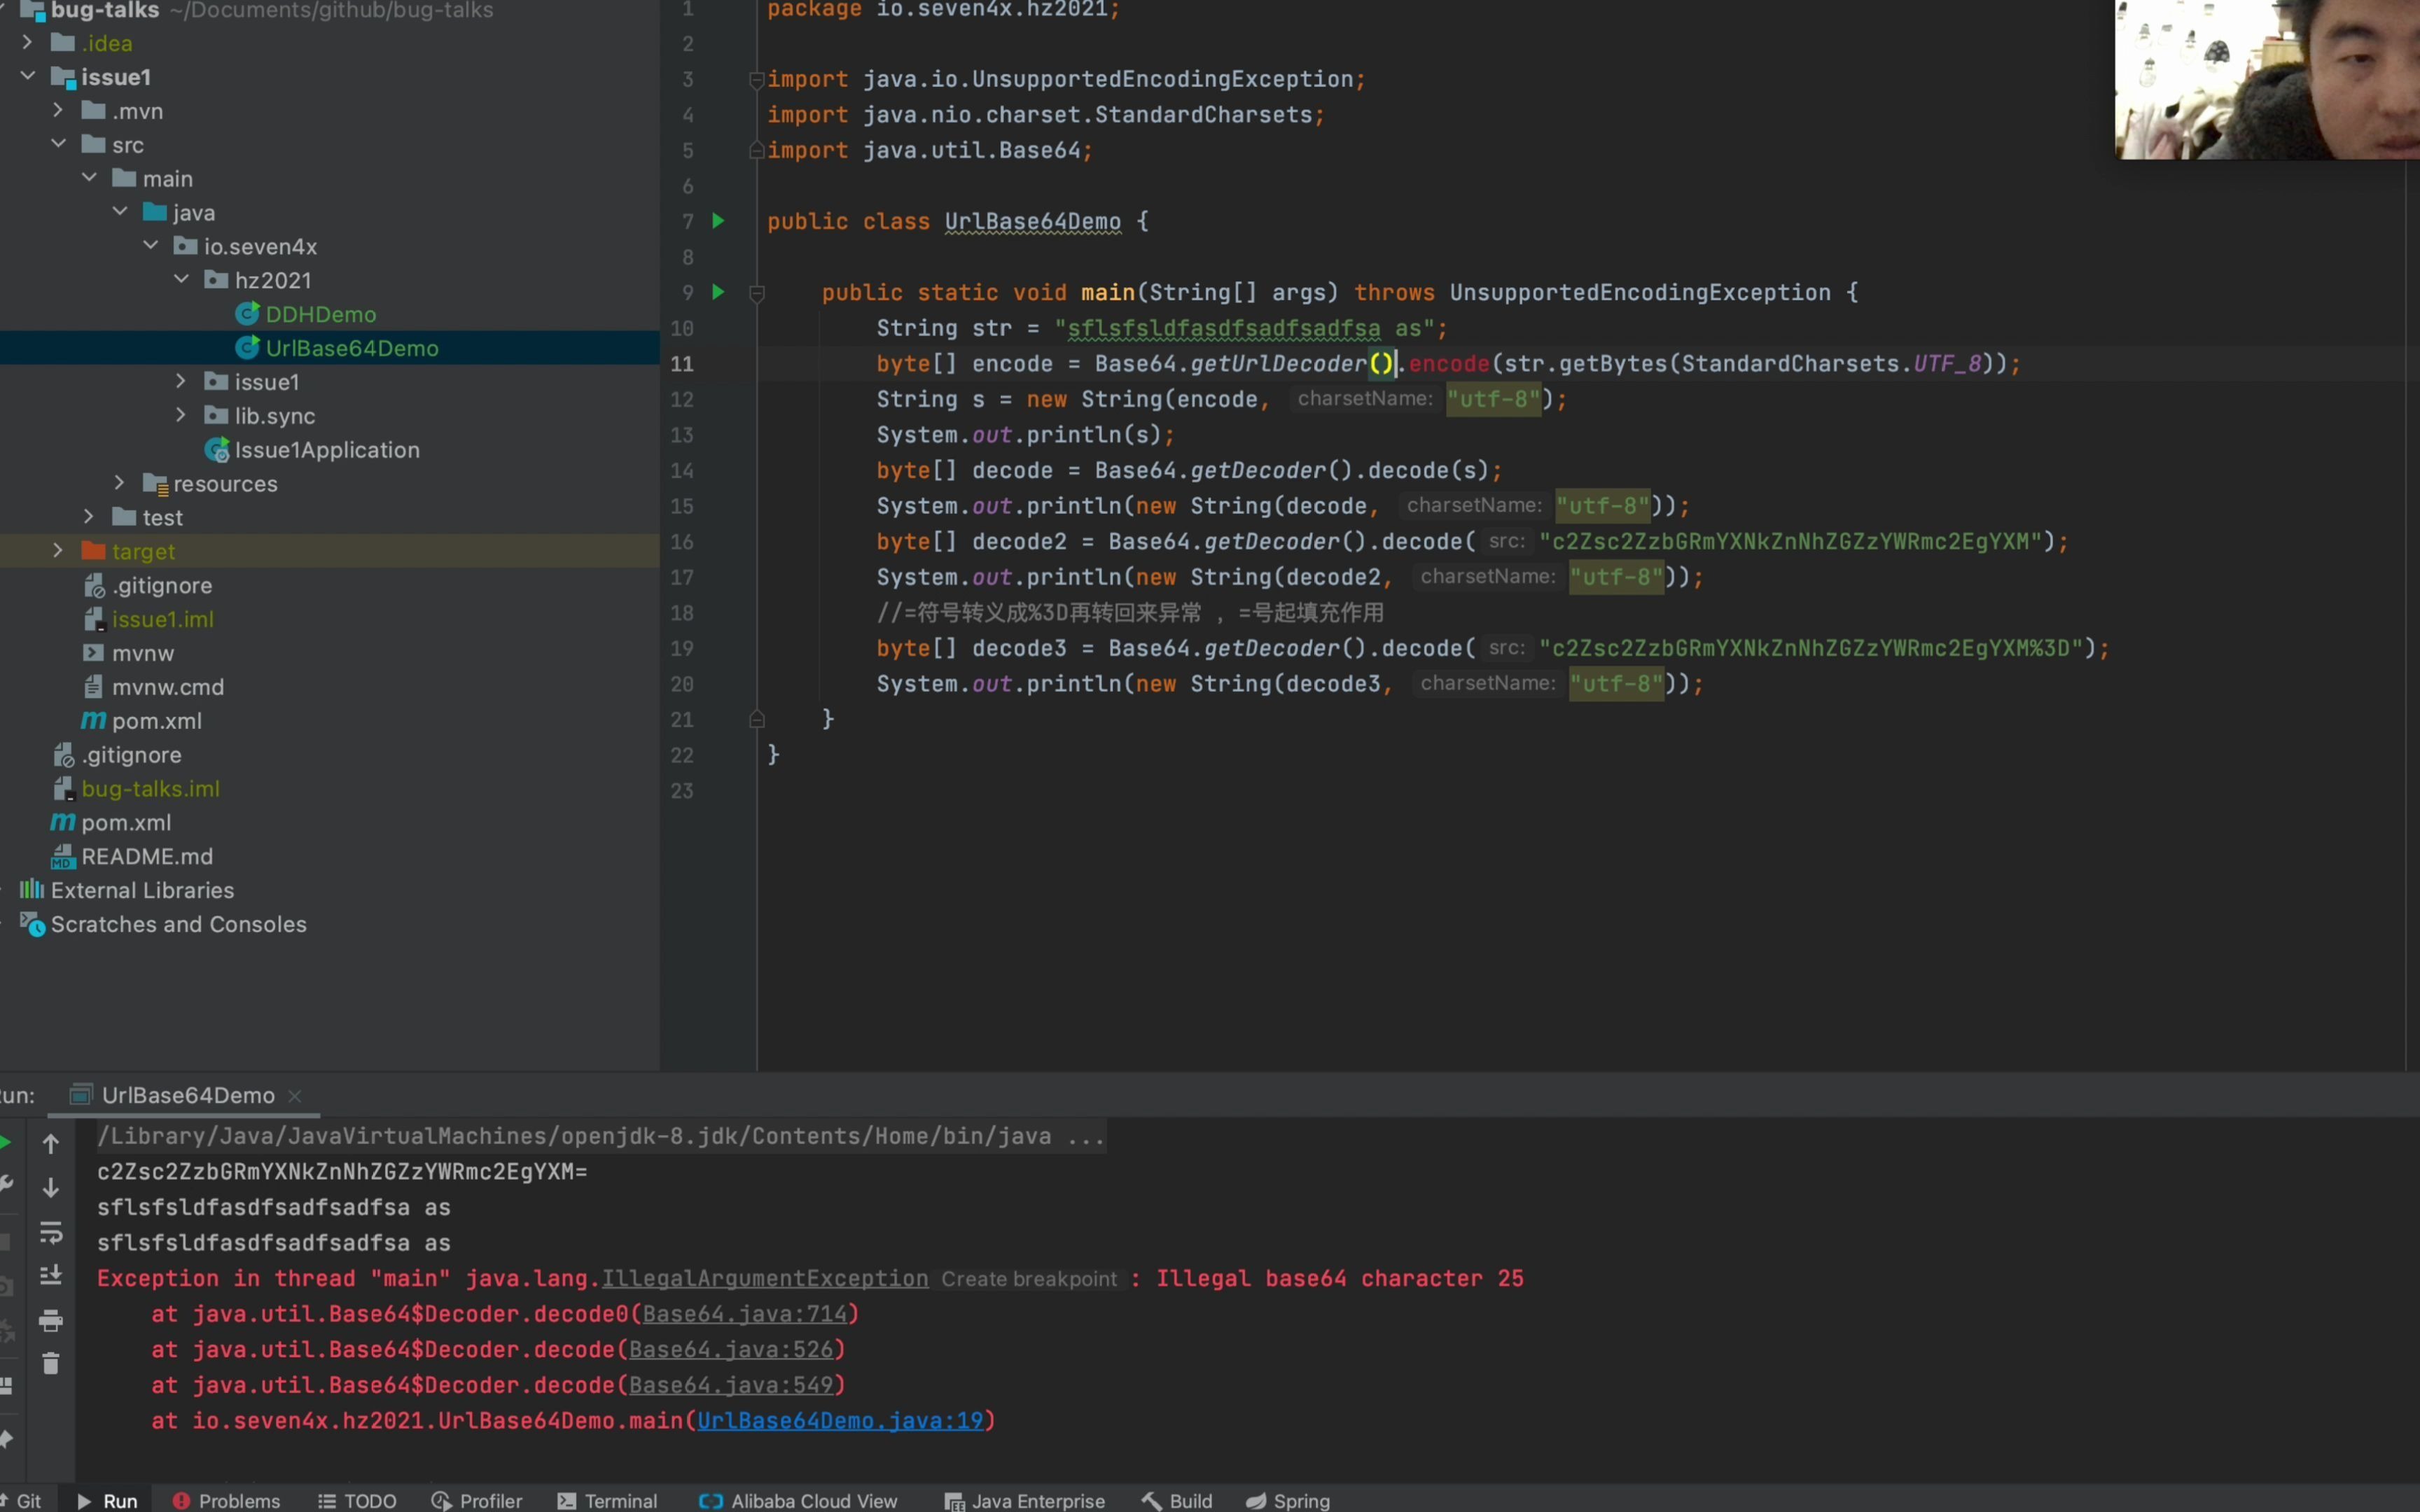This screenshot has width=2420, height=1512.
Task: Click the down-arrow in the run console toolbar
Action: coord(51,1188)
